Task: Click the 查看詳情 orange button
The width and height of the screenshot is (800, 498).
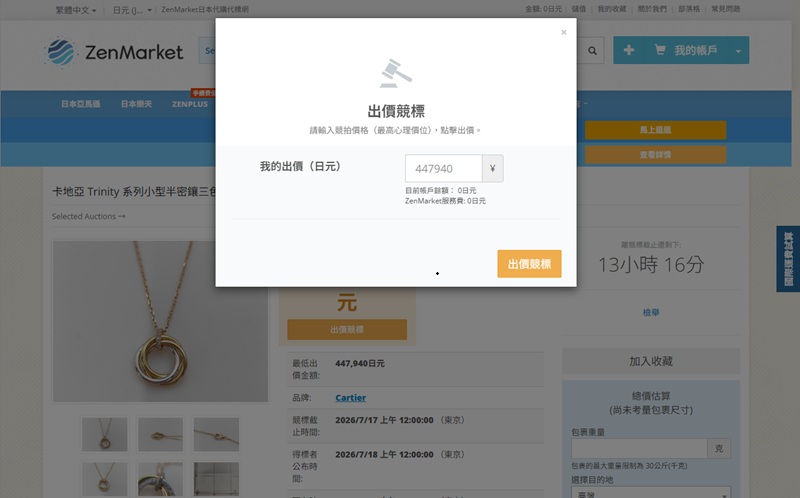Action: [655, 155]
